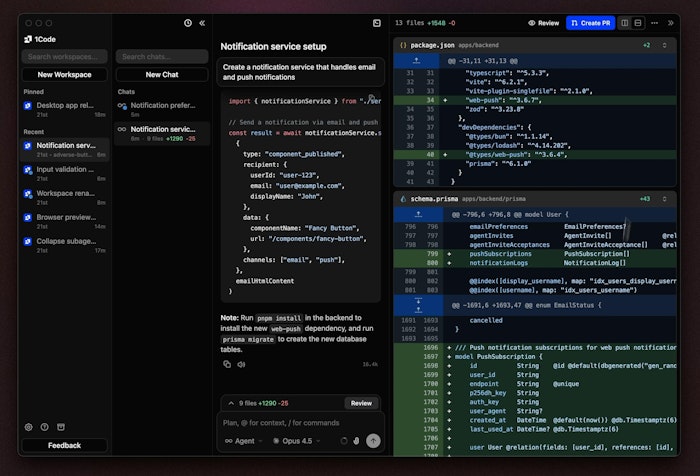The height and width of the screenshot is (476, 700).
Task: Click the Feedback button
Action: point(64,445)
